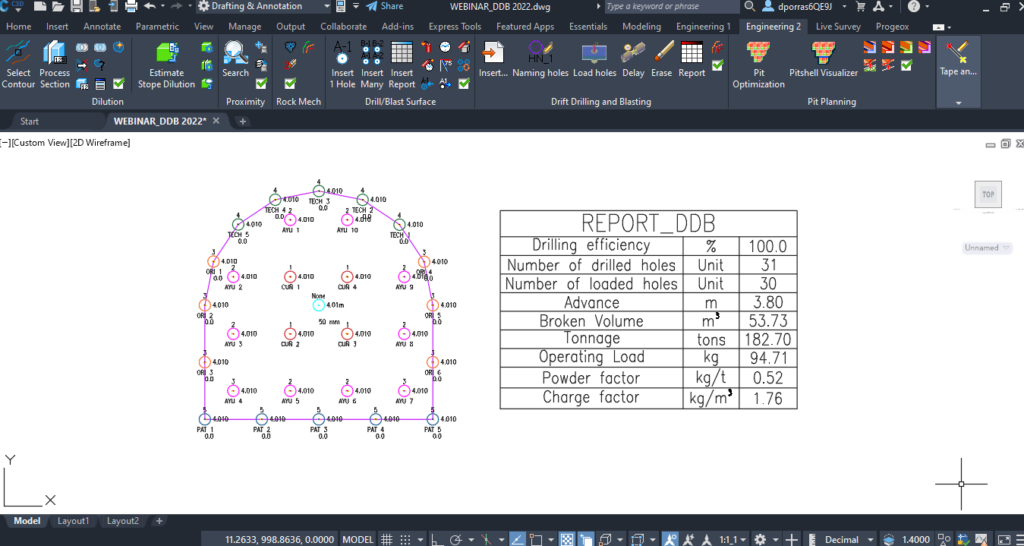1024x546 pixels.
Task: Toggle the Drift Drilling and Blasting checkmark
Action: pyautogui.click(x=717, y=65)
